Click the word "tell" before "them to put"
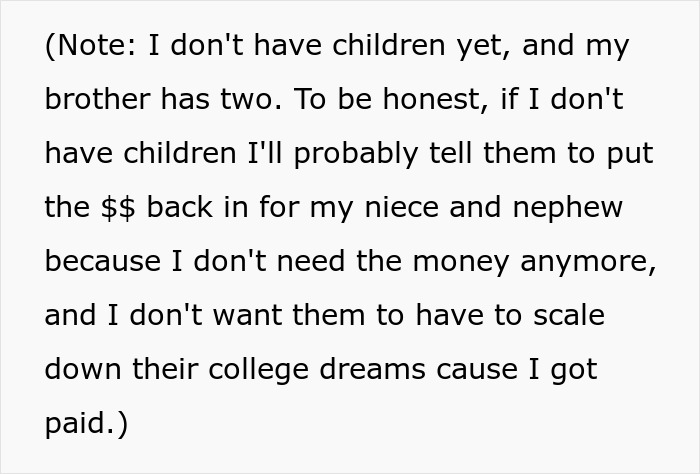The height and width of the screenshot is (474, 700). coord(451,153)
